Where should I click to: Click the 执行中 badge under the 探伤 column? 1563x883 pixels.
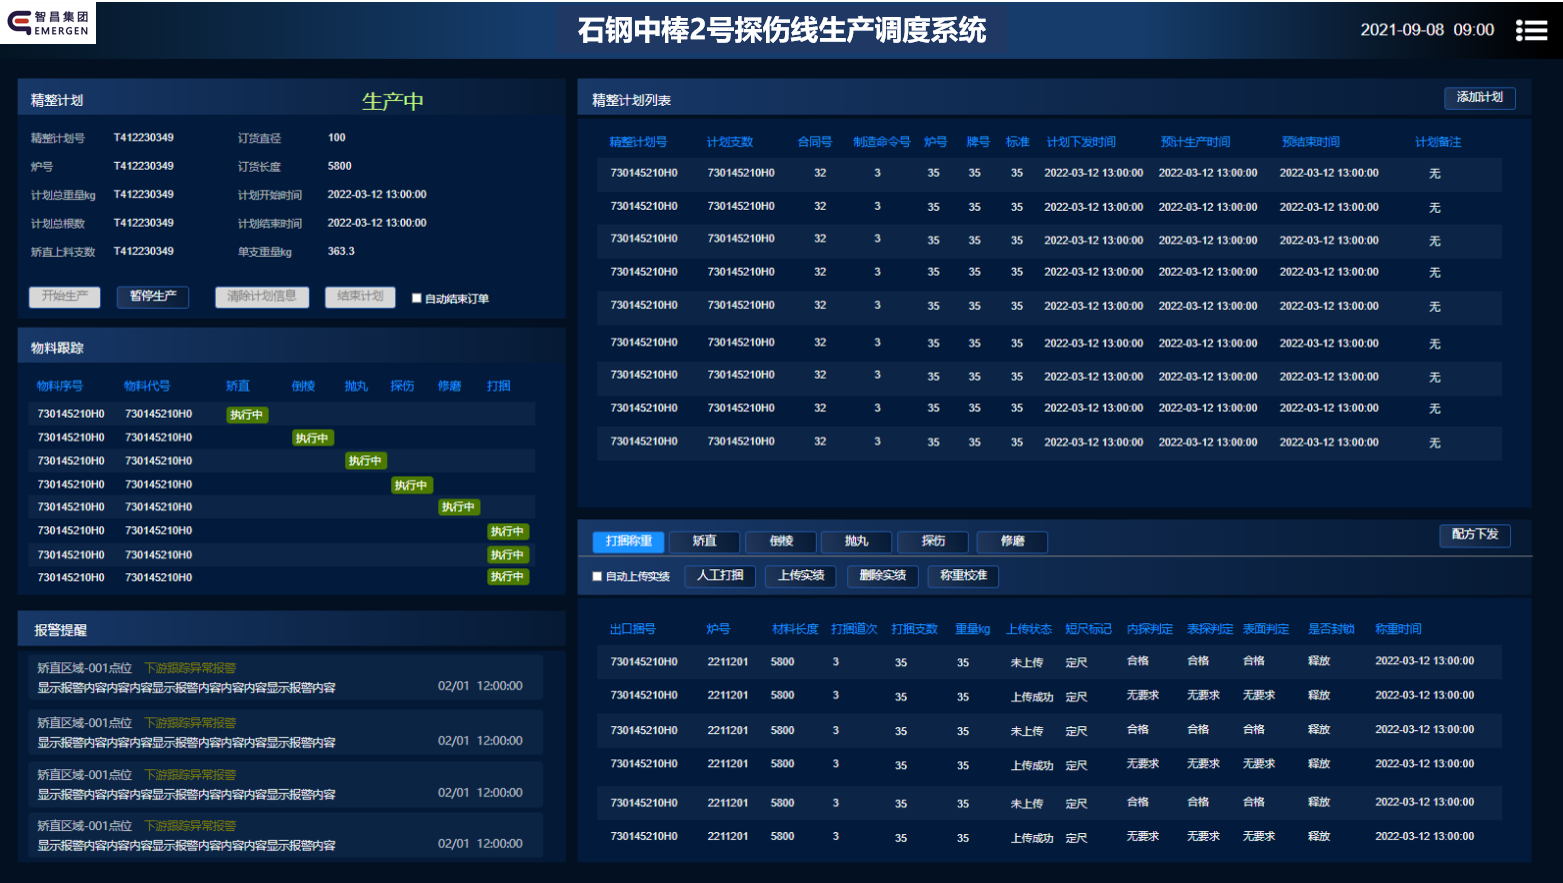coord(411,485)
